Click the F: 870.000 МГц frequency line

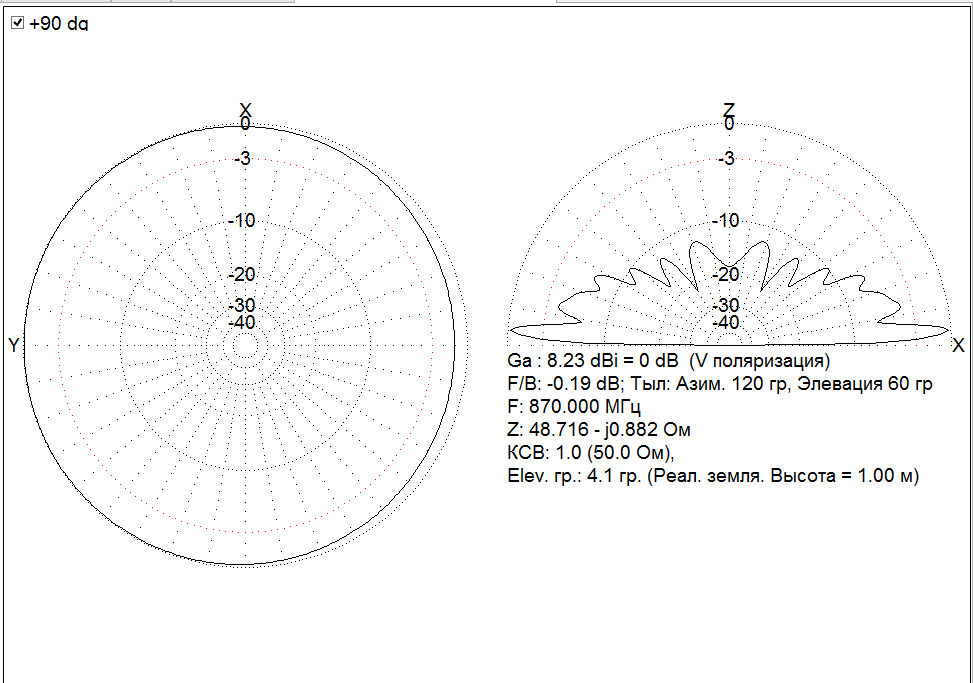click(574, 407)
